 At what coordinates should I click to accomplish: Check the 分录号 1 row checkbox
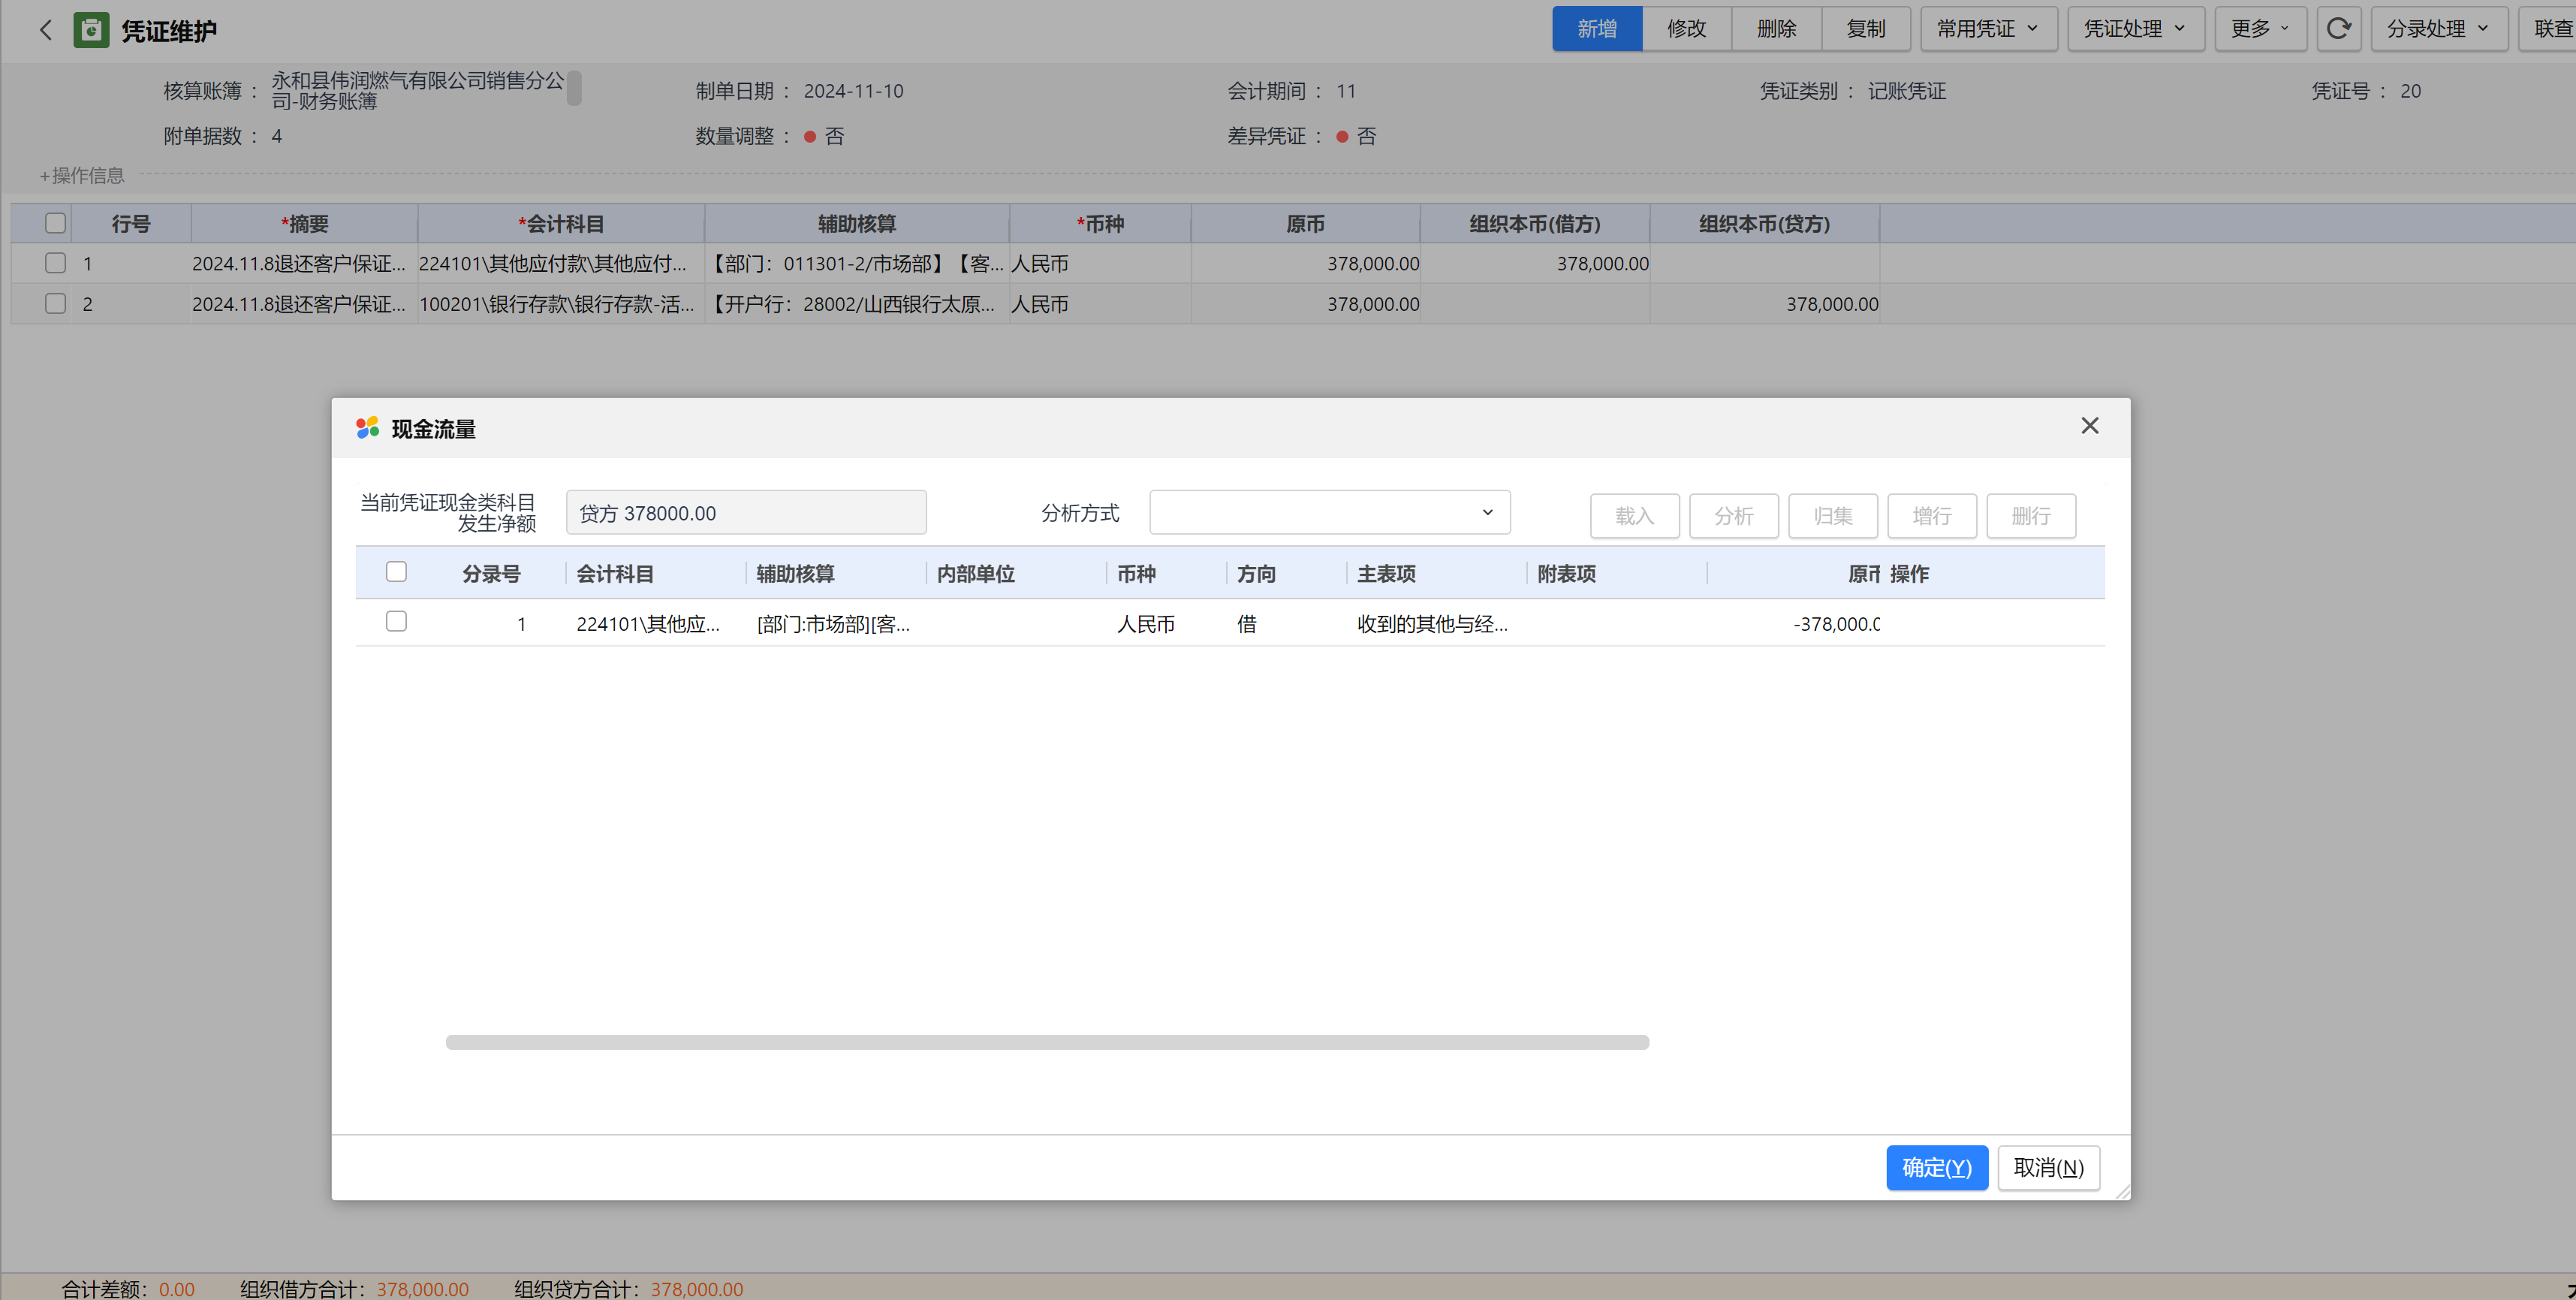[396, 622]
